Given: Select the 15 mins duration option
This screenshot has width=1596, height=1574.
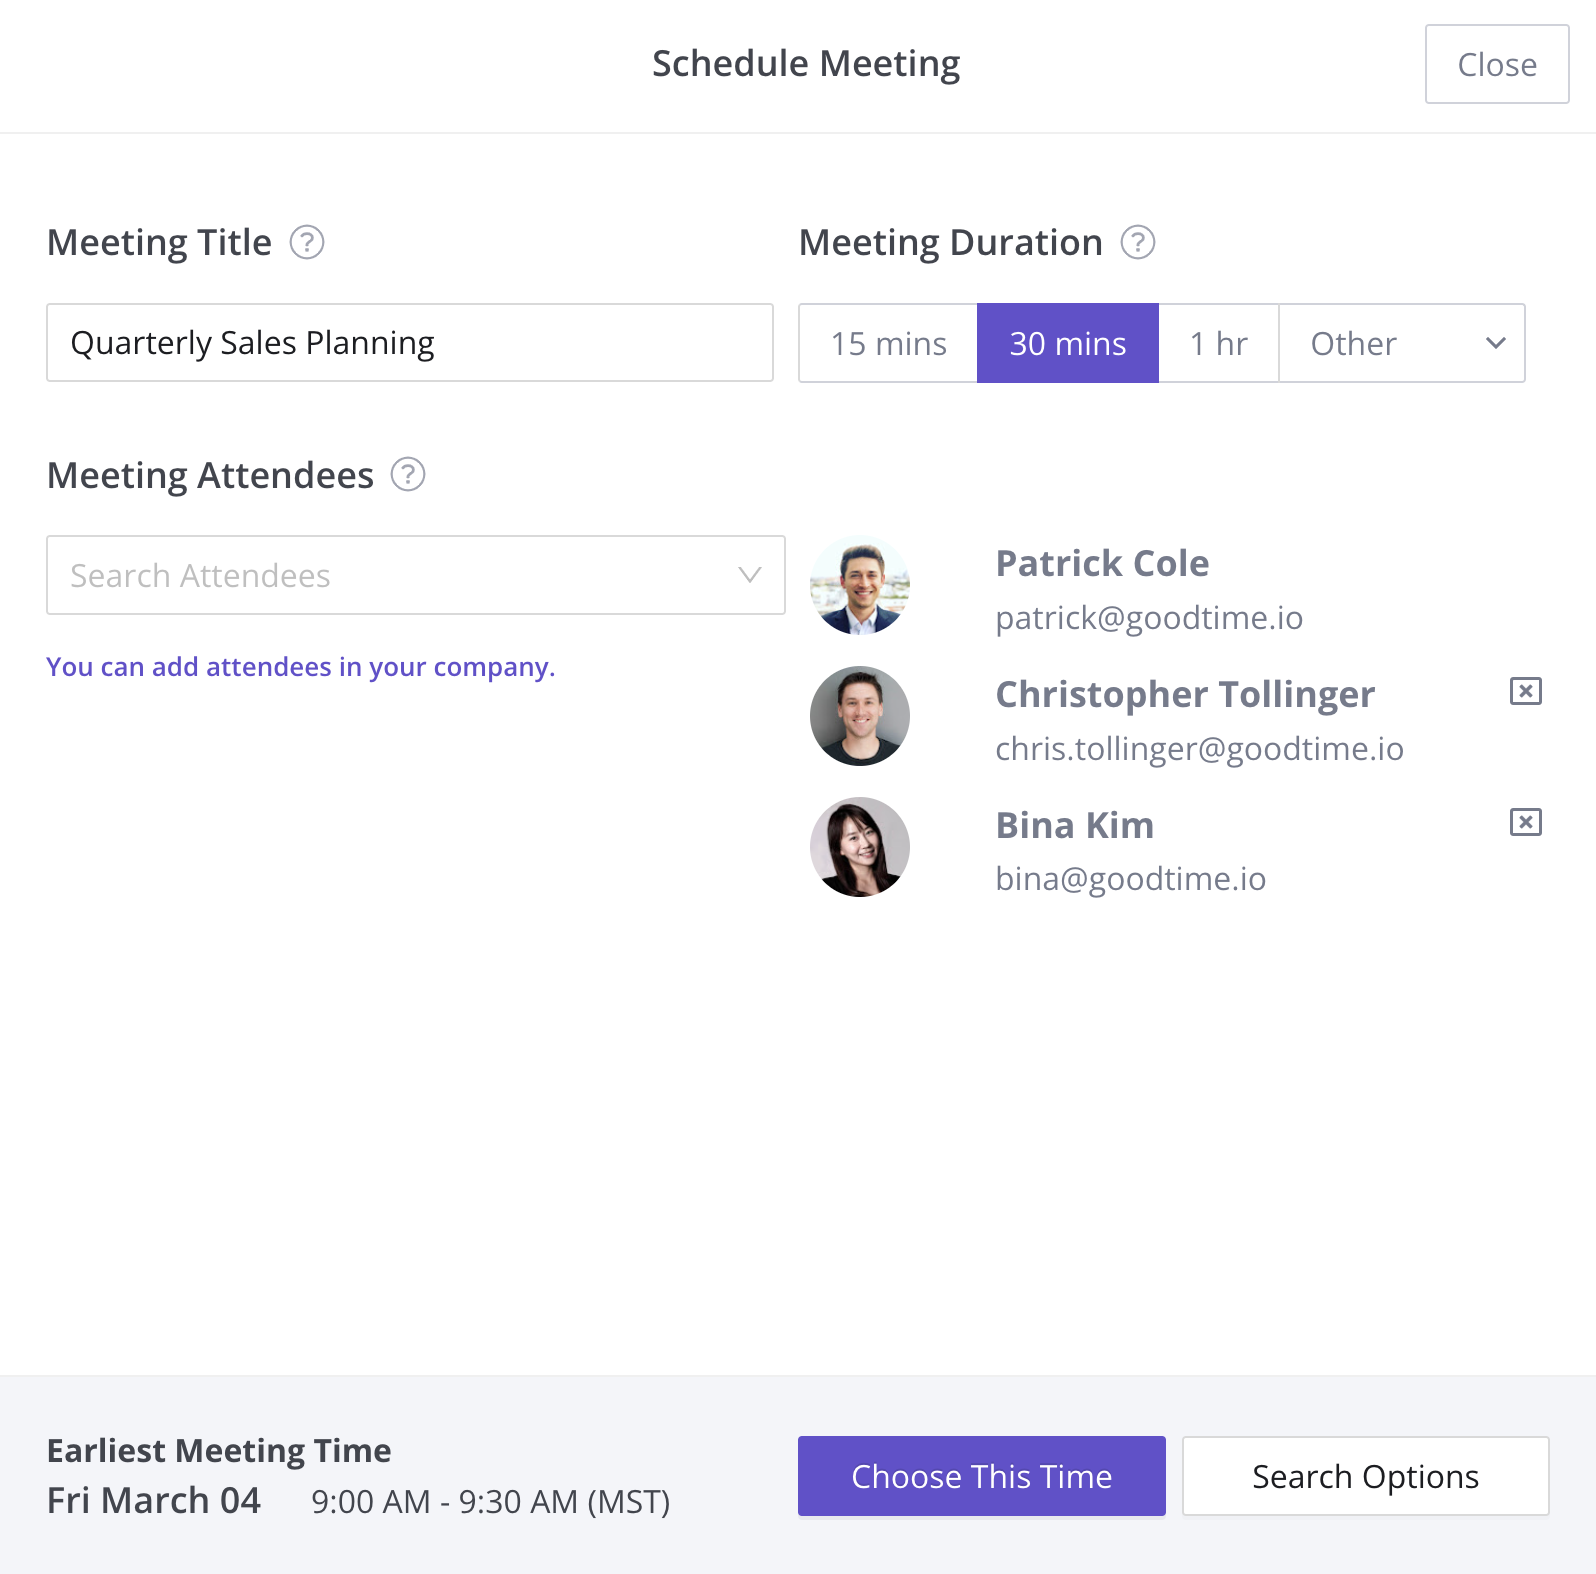Looking at the screenshot, I should 888,343.
